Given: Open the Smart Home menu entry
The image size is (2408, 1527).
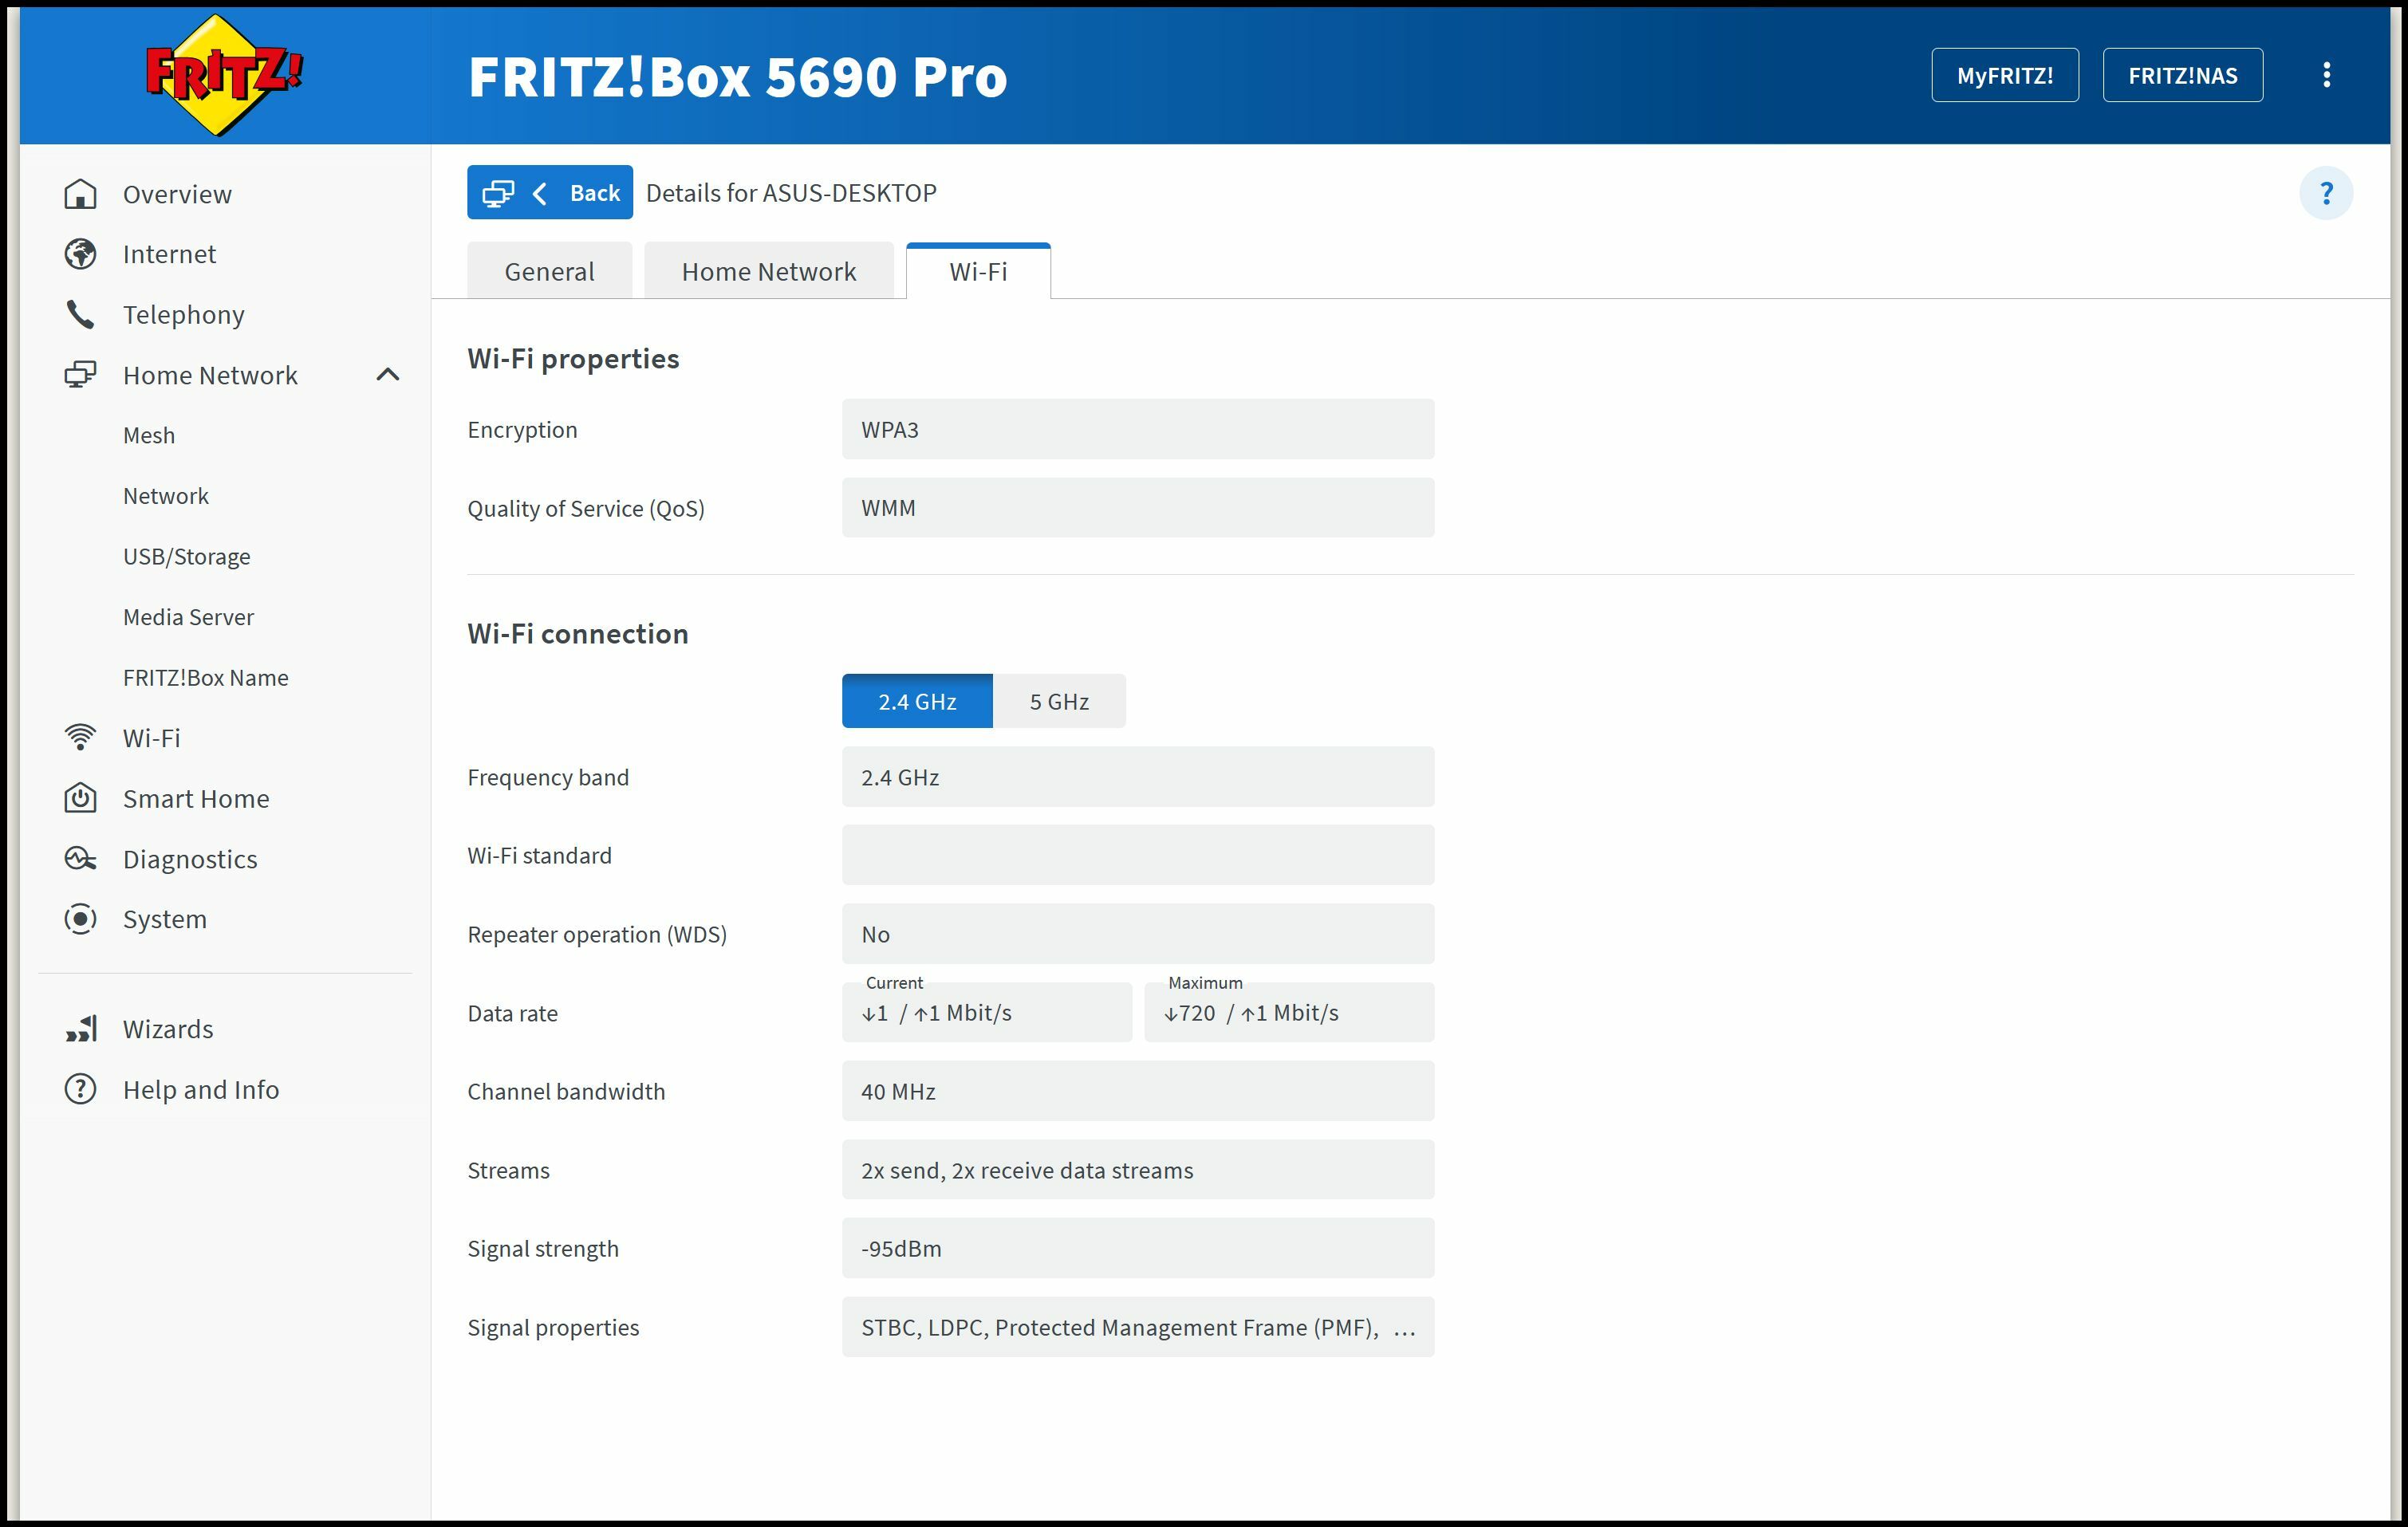Looking at the screenshot, I should click(196, 799).
